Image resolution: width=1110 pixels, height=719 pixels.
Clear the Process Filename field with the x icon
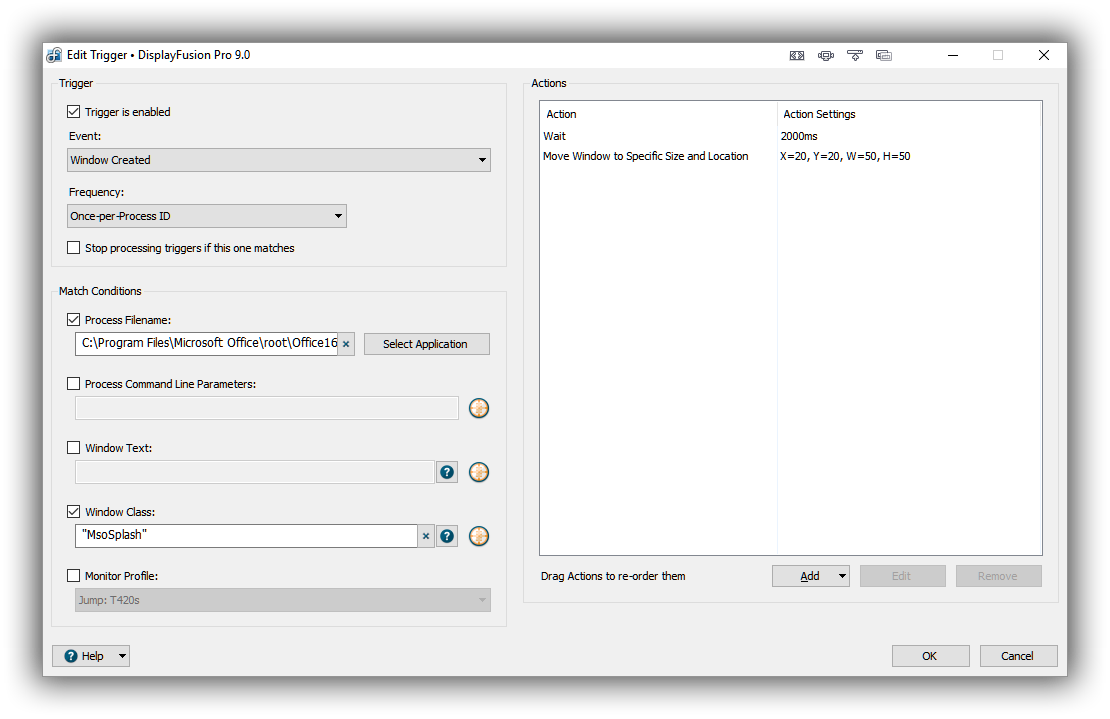point(346,344)
